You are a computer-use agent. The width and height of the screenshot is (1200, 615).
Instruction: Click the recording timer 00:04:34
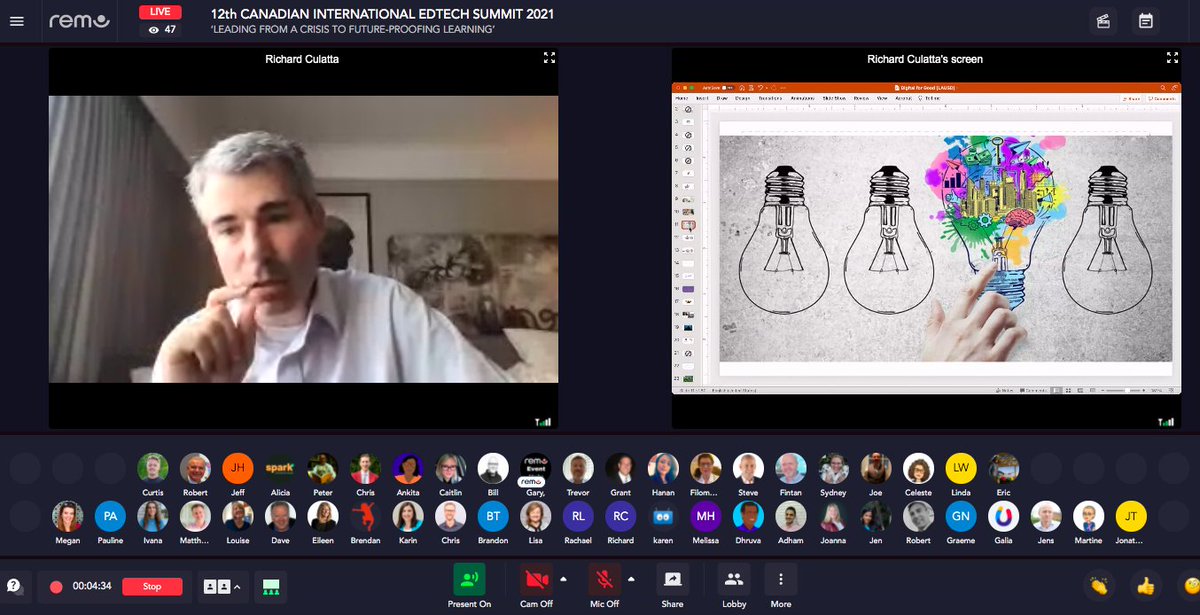(x=92, y=587)
